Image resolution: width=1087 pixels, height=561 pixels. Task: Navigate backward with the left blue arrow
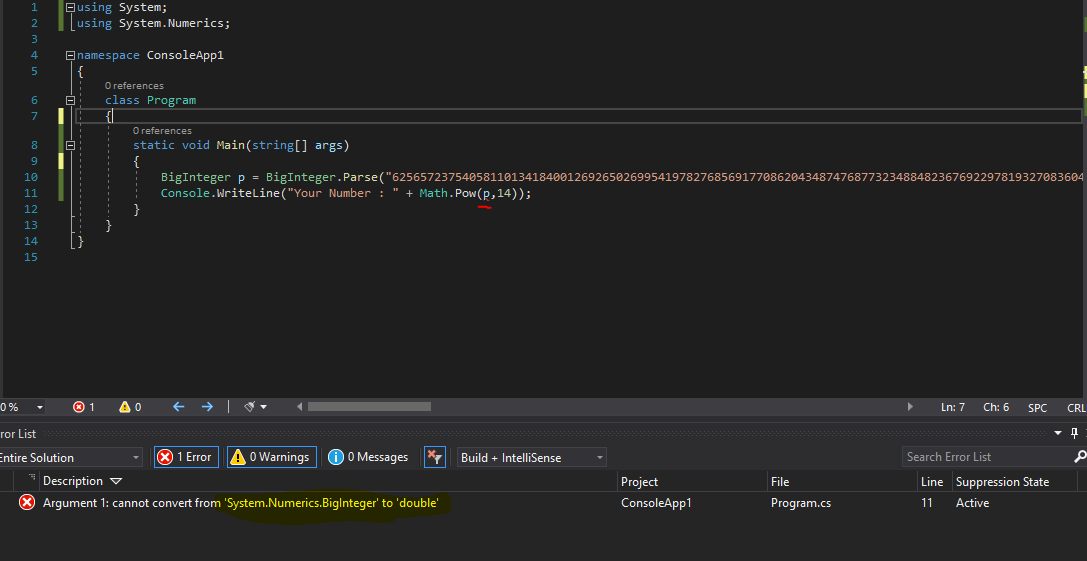click(x=178, y=407)
